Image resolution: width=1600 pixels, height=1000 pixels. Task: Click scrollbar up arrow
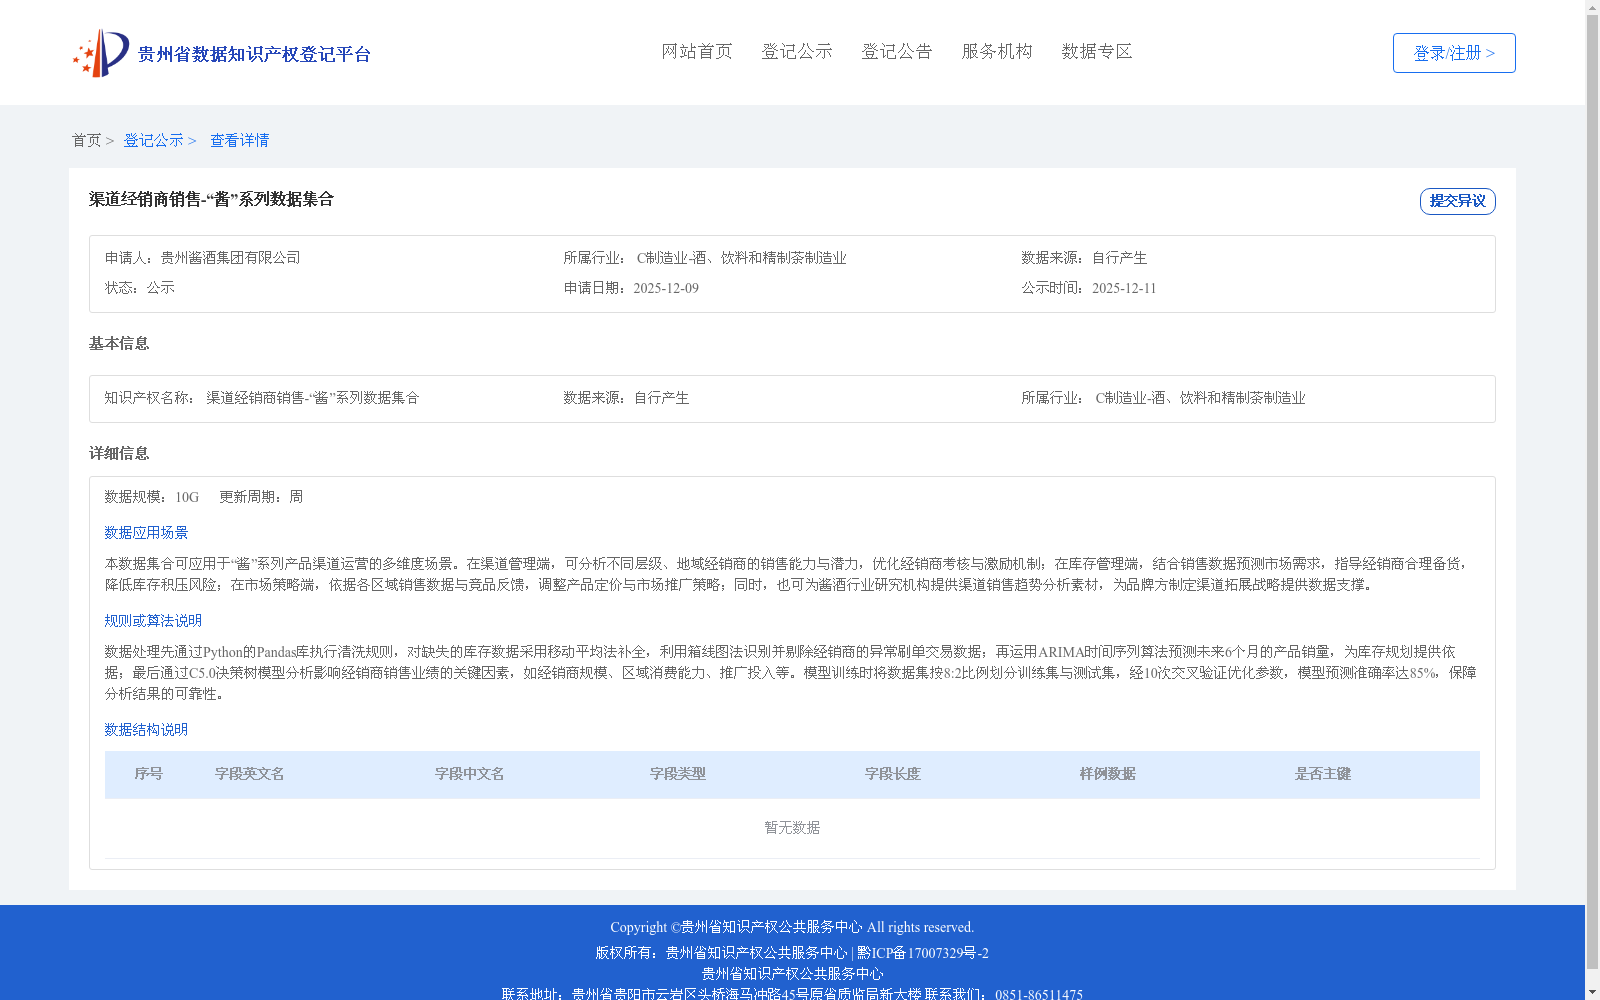click(1592, 7)
